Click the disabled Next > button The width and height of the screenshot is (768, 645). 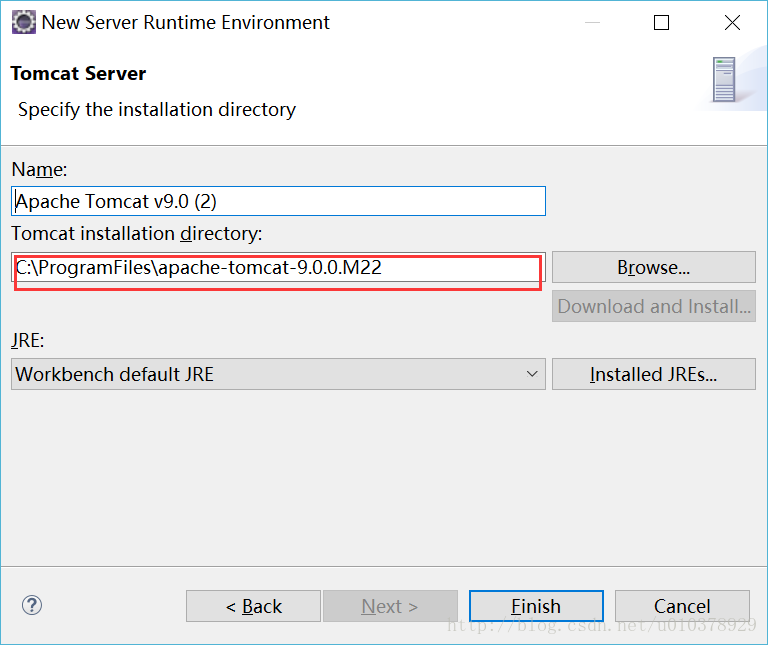coord(390,606)
